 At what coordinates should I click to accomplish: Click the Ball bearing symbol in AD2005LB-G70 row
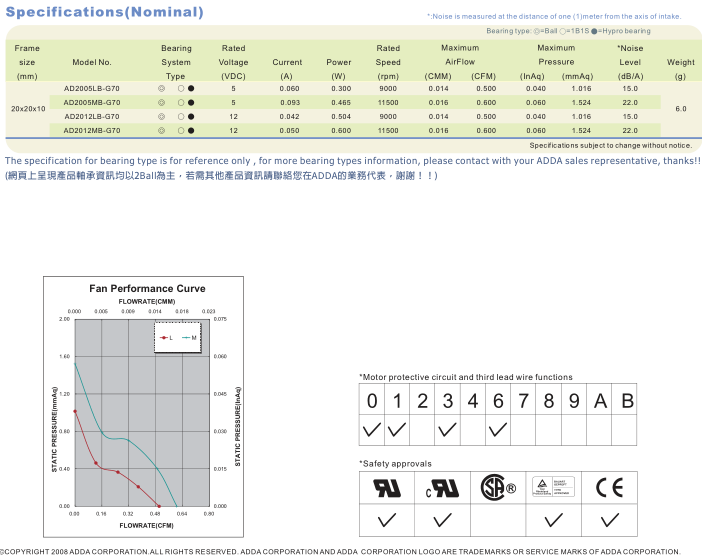162,89
